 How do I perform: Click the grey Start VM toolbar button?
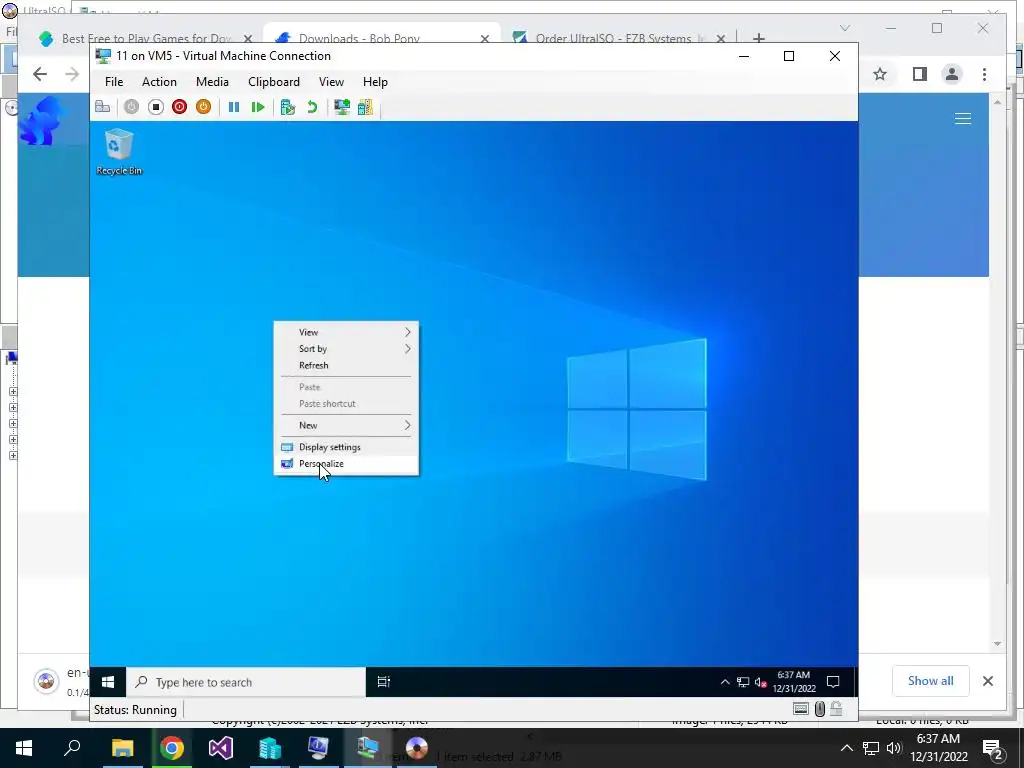[x=131, y=107]
